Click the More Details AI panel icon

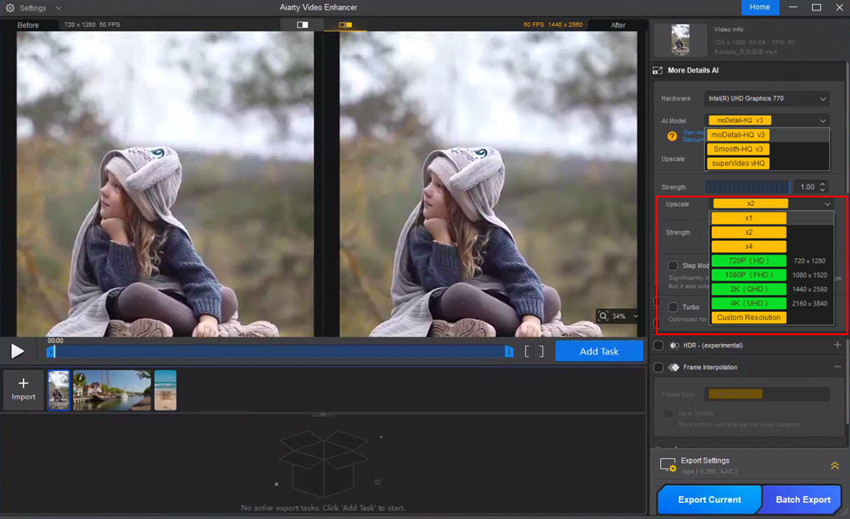[x=658, y=71]
